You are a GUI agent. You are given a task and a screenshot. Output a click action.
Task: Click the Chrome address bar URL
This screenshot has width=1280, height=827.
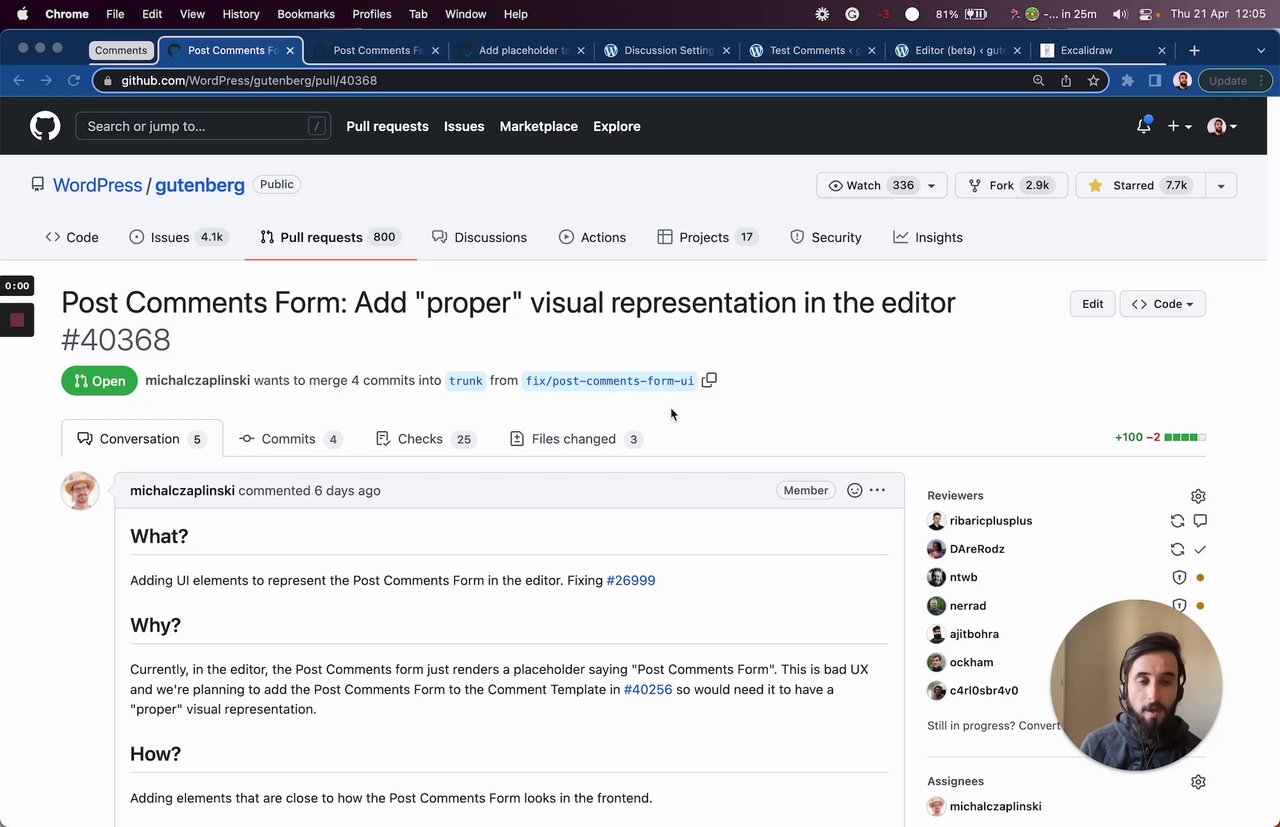tap(249, 80)
